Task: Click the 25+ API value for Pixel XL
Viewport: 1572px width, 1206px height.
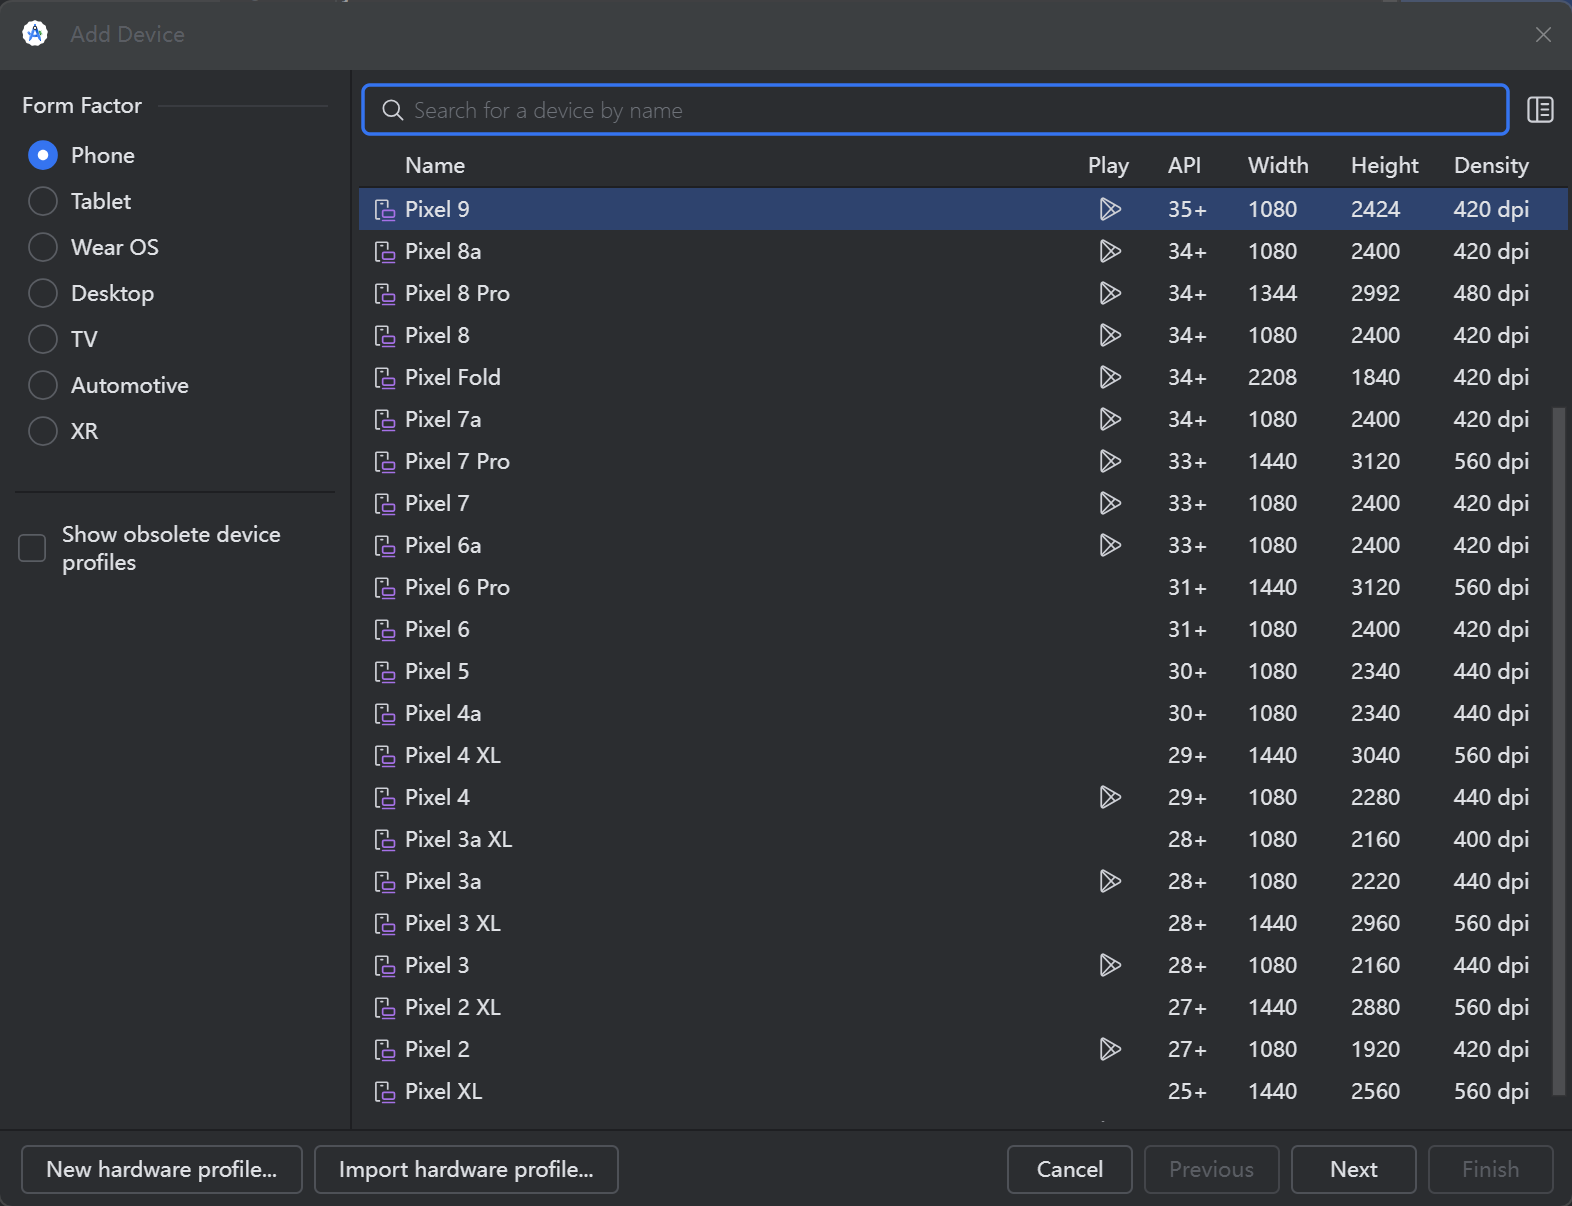Action: [x=1187, y=1091]
